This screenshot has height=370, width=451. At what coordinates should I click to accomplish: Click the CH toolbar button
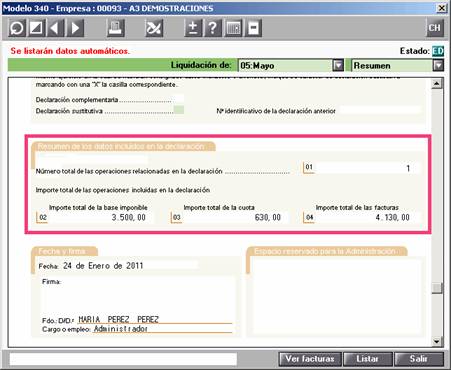(x=435, y=28)
